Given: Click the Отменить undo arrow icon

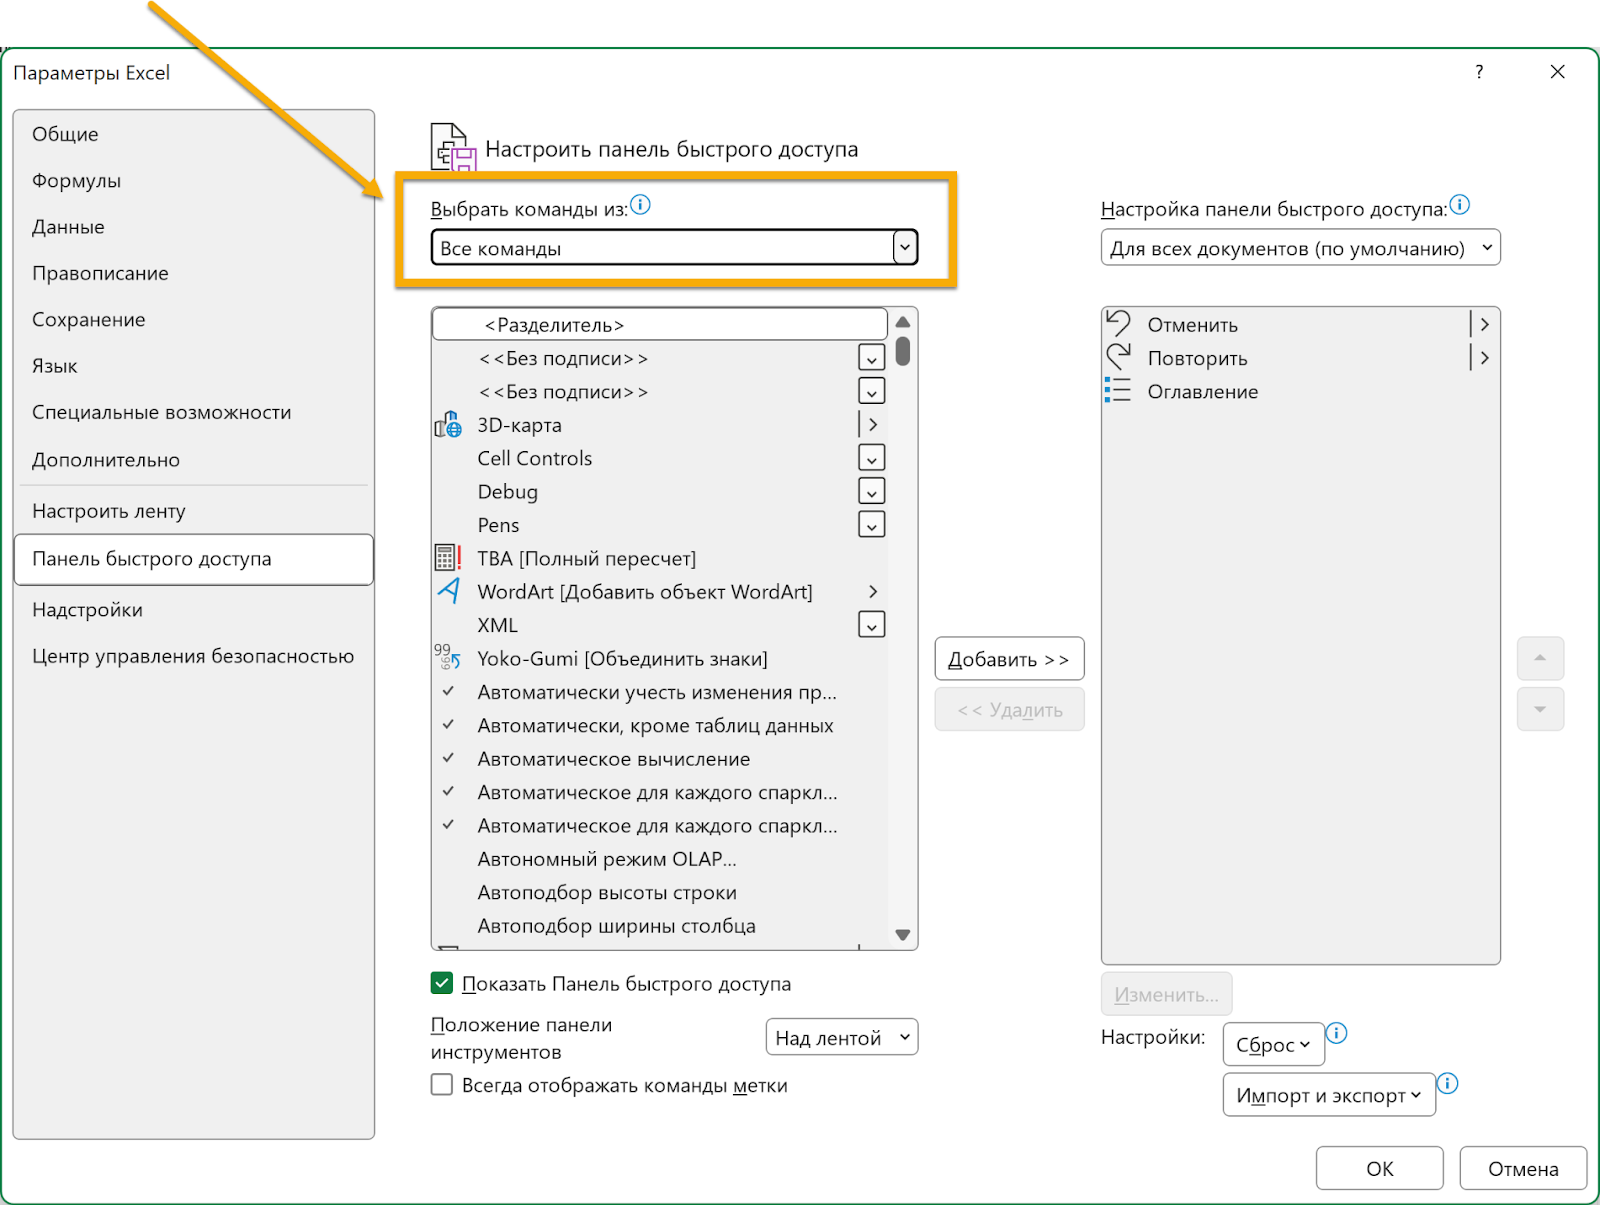Looking at the screenshot, I should [x=1118, y=324].
